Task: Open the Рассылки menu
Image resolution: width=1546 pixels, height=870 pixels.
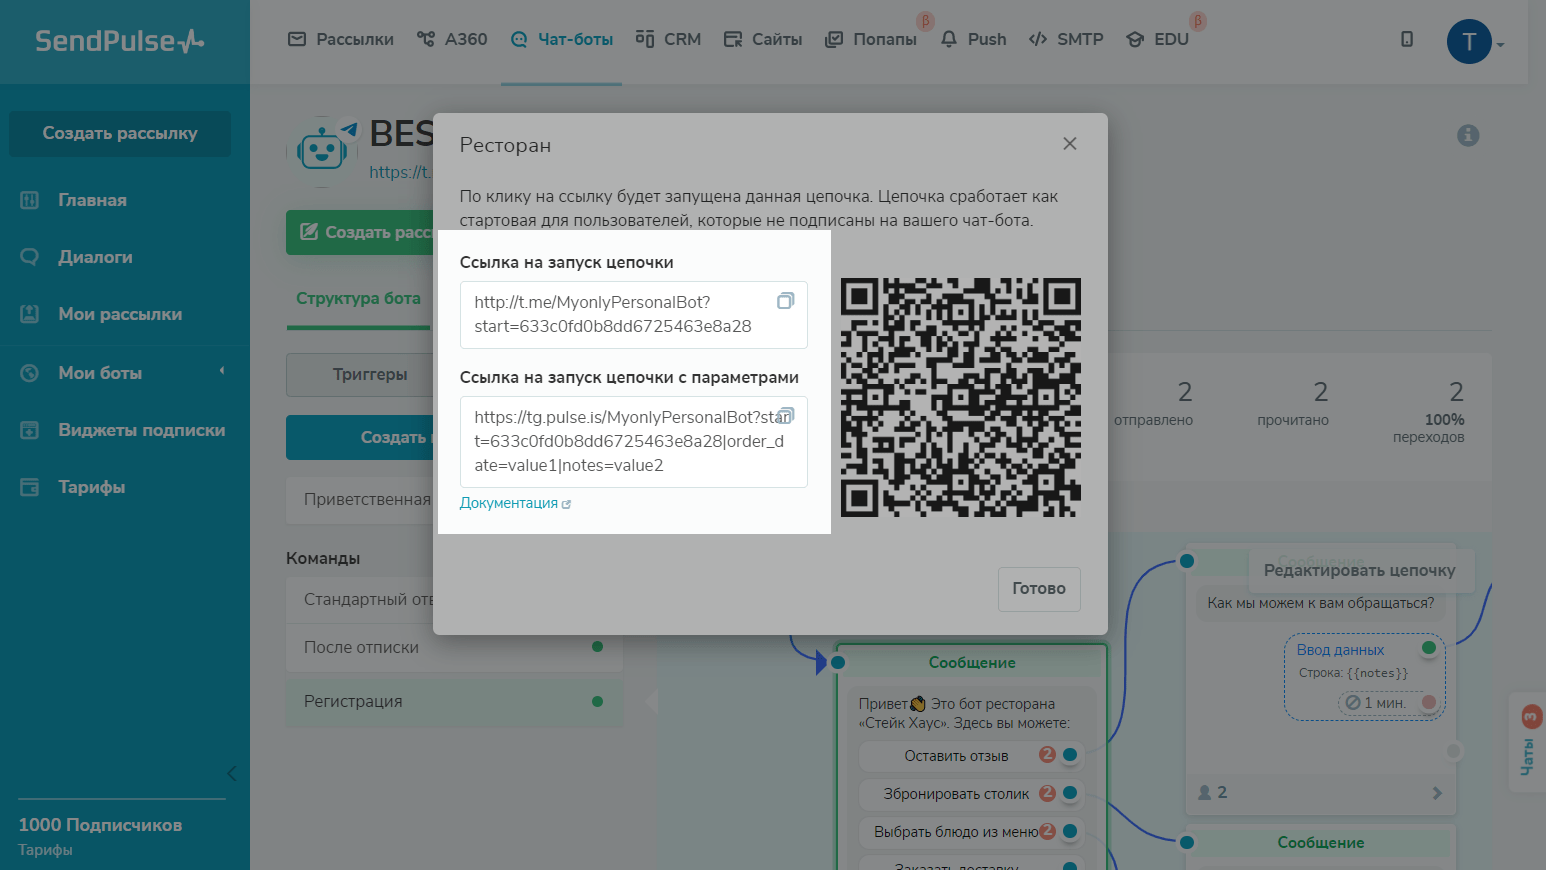Action: click(341, 39)
